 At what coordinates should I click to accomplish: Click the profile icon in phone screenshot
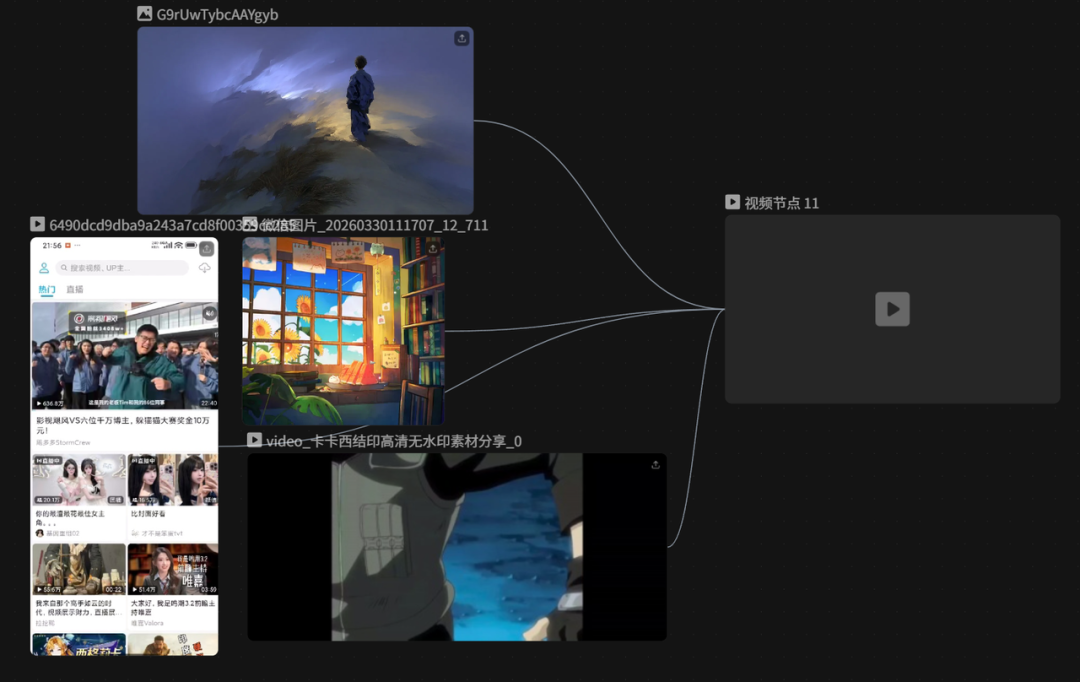coord(44,268)
